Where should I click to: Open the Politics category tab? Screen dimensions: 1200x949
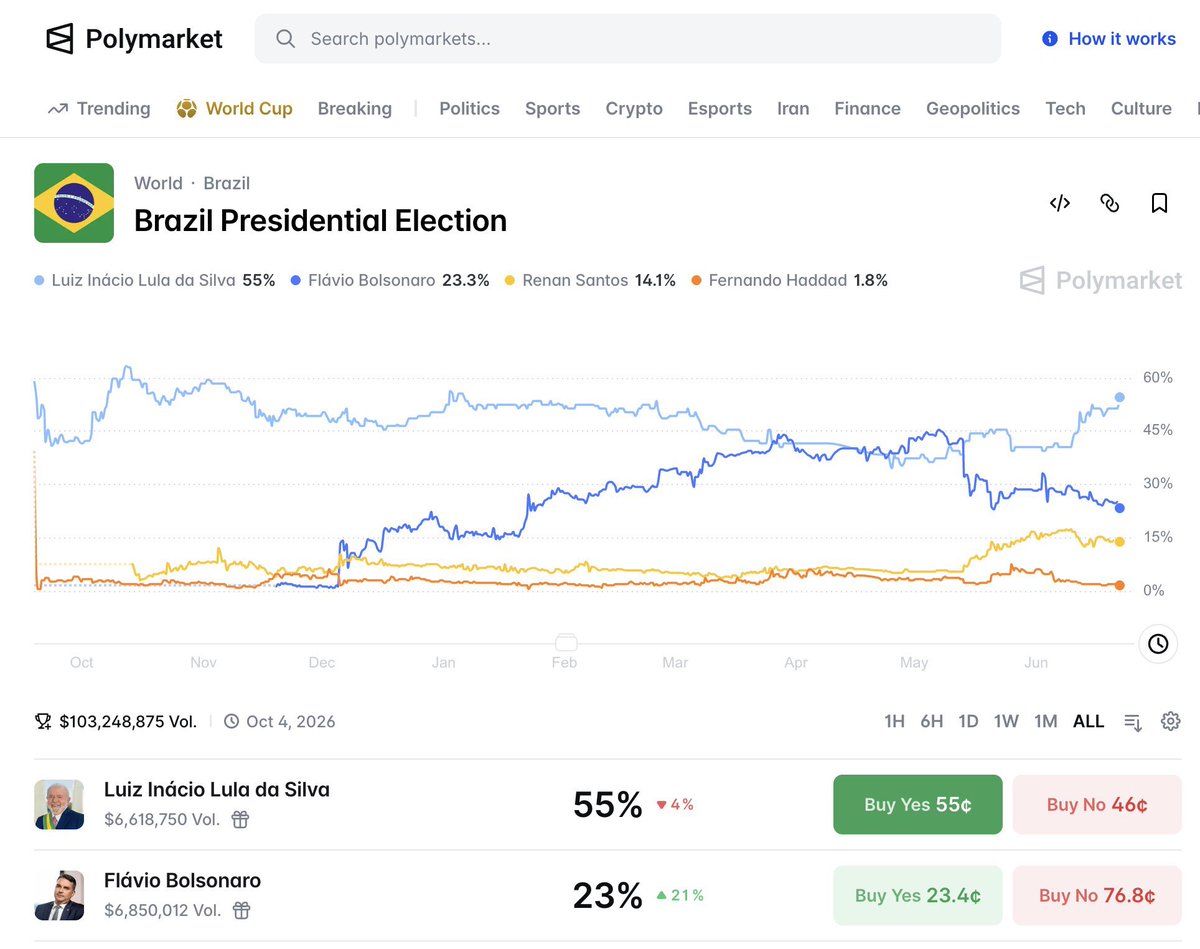[469, 109]
